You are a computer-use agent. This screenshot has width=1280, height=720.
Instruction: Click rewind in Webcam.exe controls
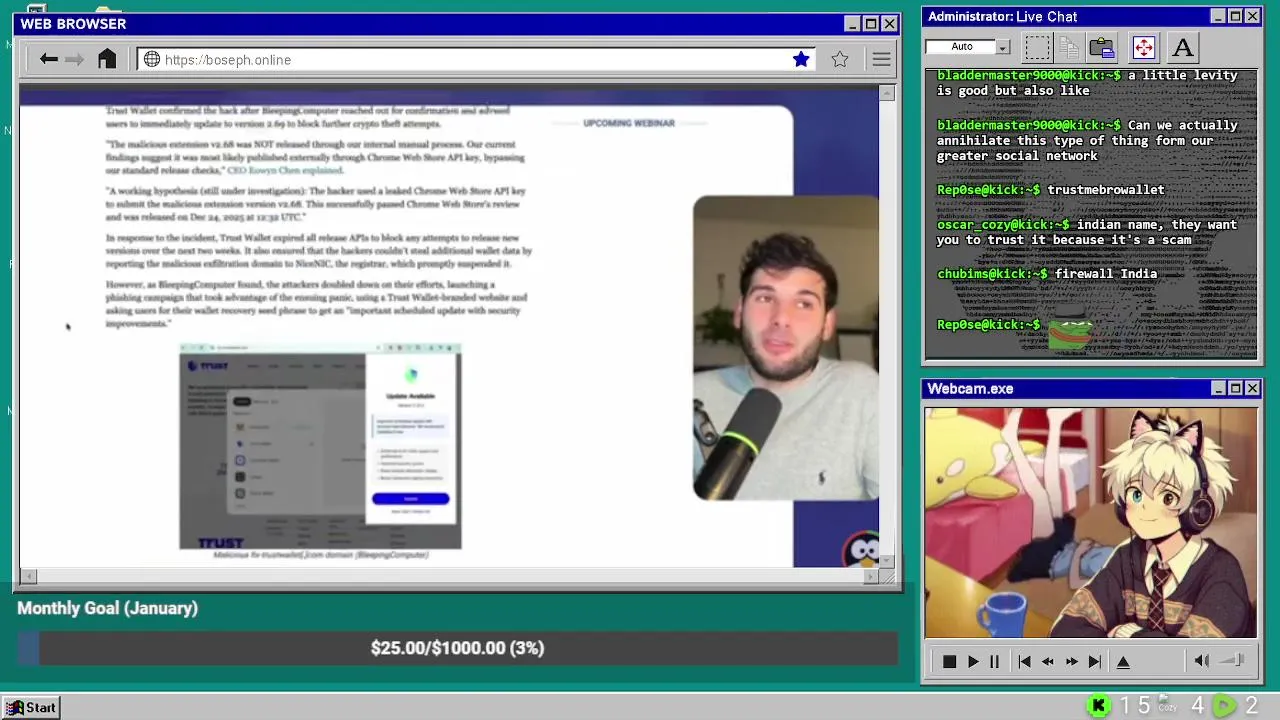(1048, 662)
